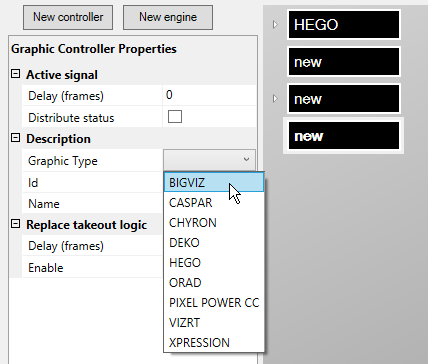Expand the HEGO controller tree node
This screenshot has height=364, width=428.
(x=275, y=25)
